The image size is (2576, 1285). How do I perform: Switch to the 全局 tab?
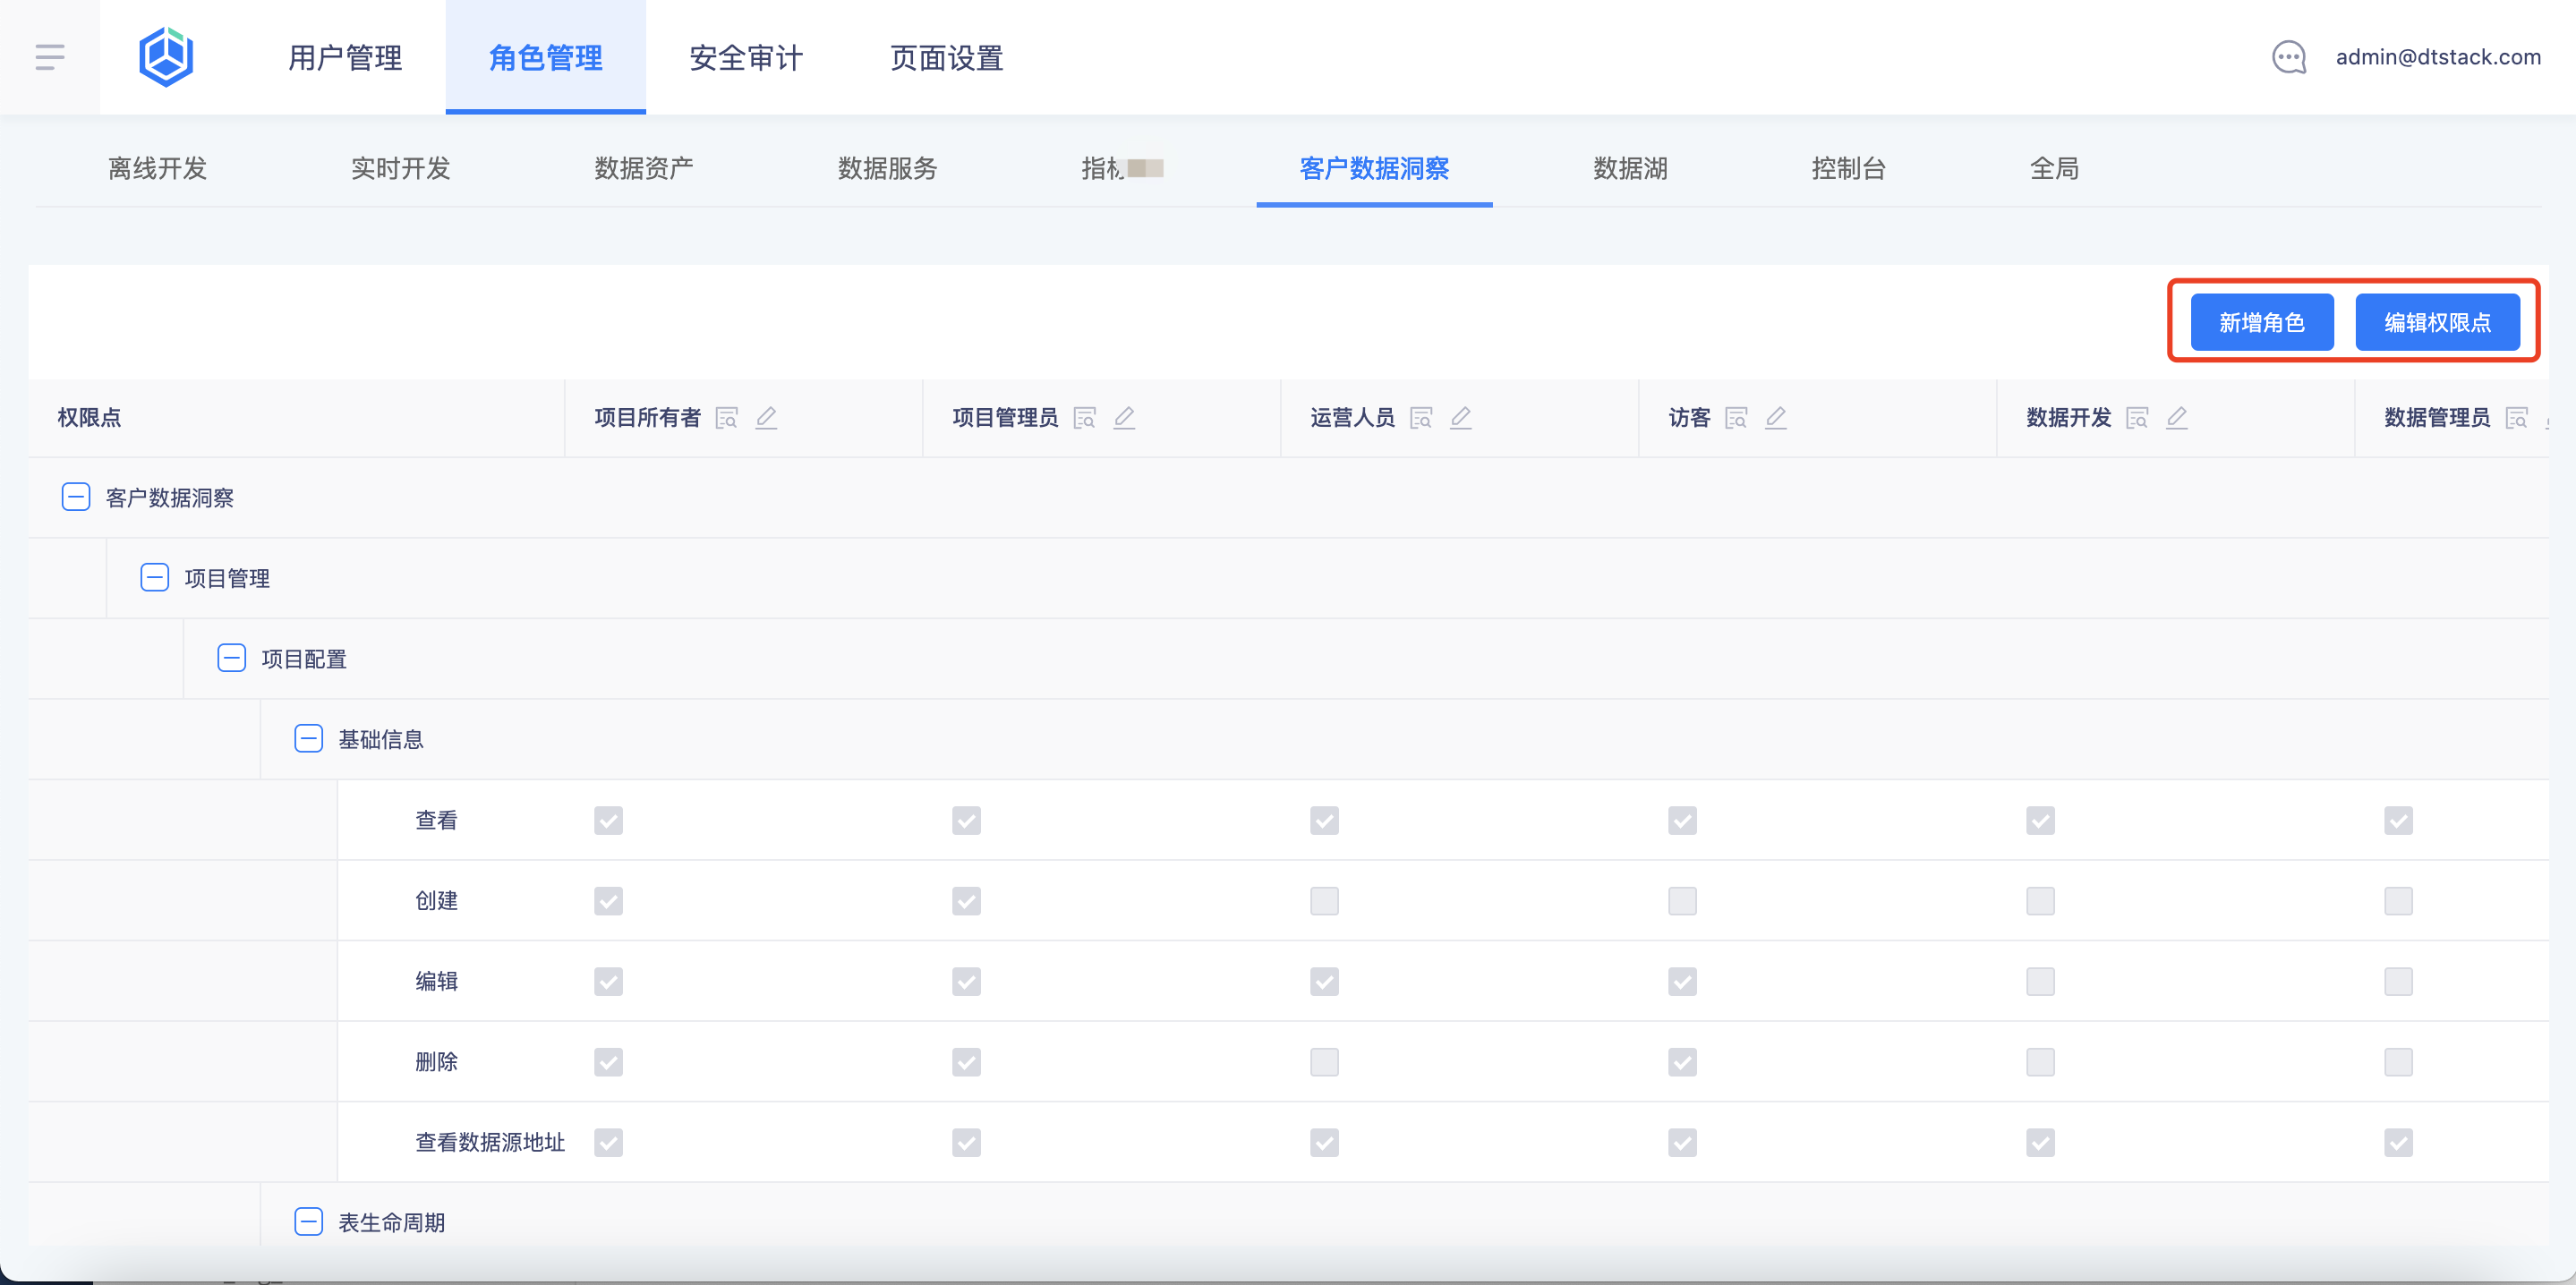2054,168
